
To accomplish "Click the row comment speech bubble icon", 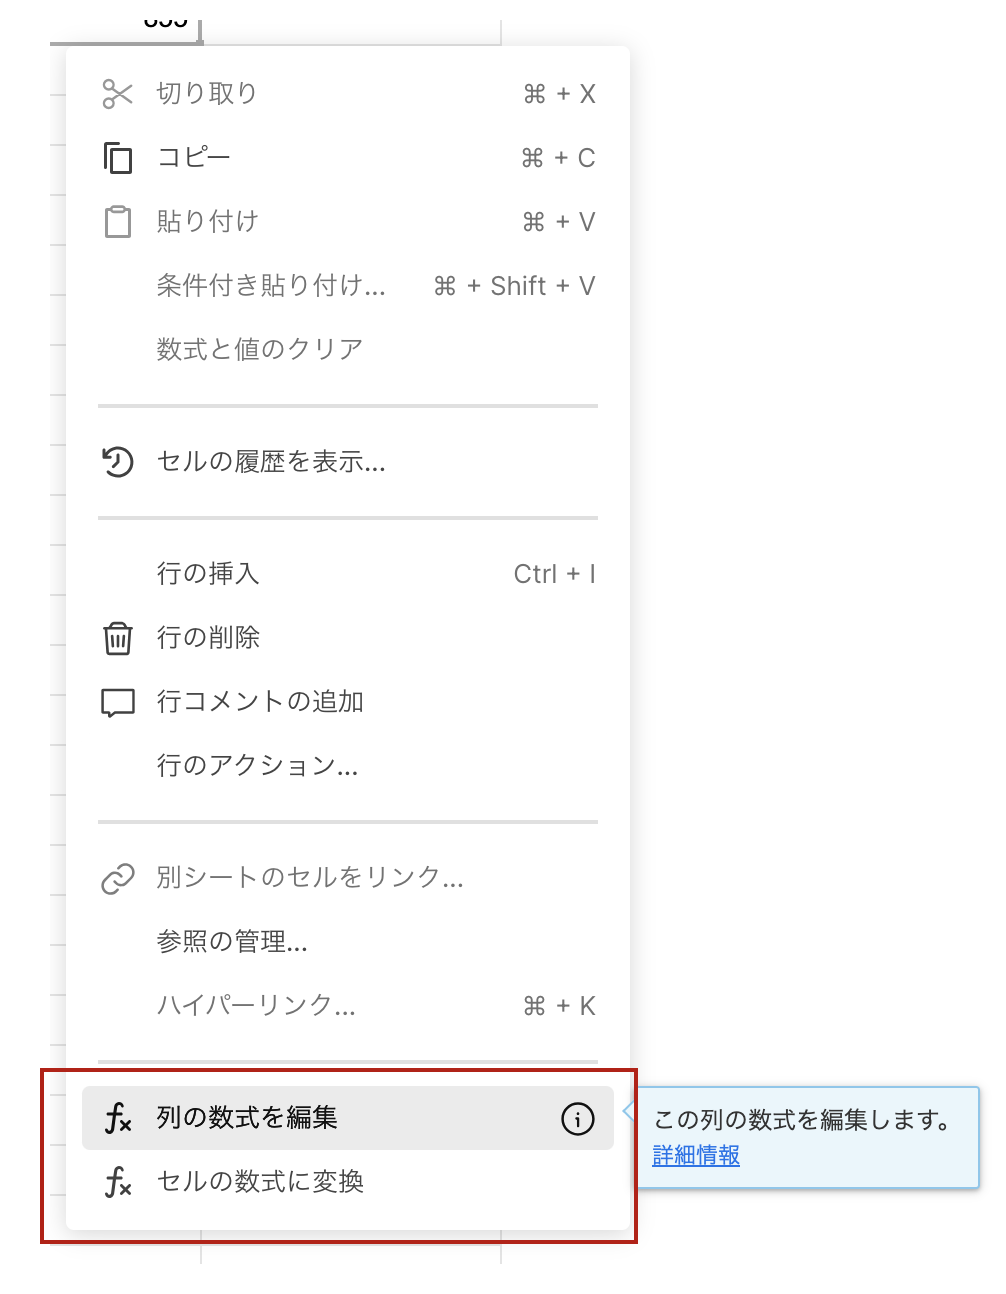I will point(118,702).
